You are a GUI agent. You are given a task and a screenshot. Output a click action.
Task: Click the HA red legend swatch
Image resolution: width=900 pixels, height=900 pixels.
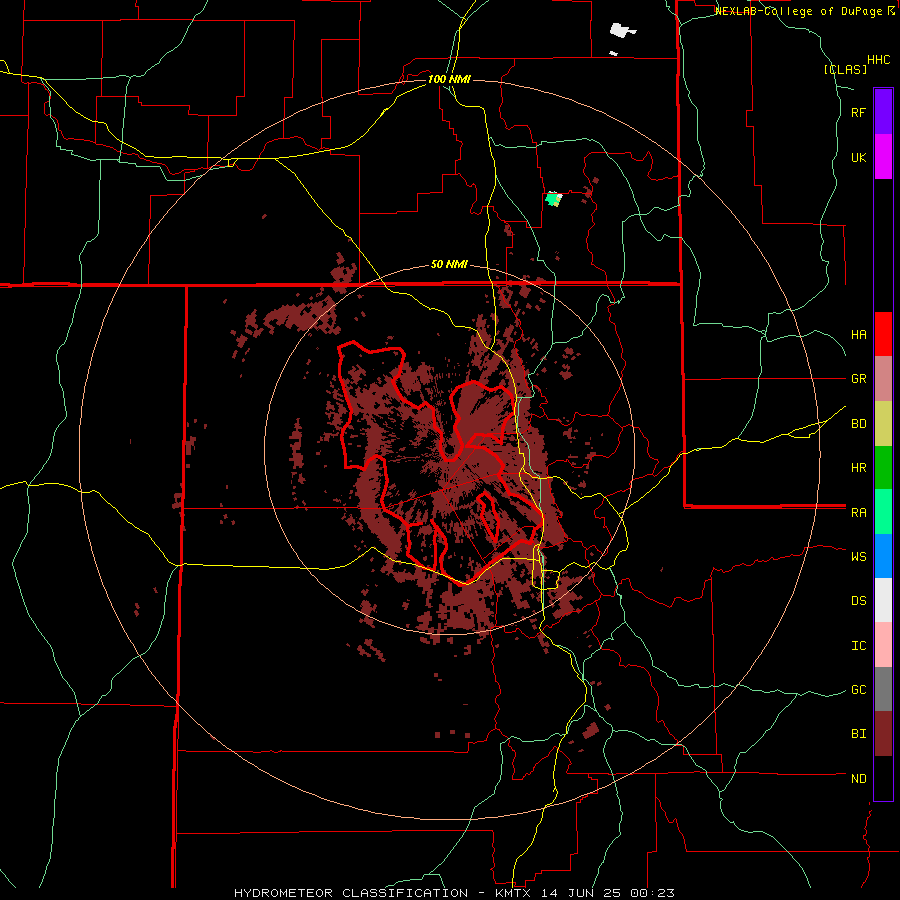pyautogui.click(x=883, y=334)
